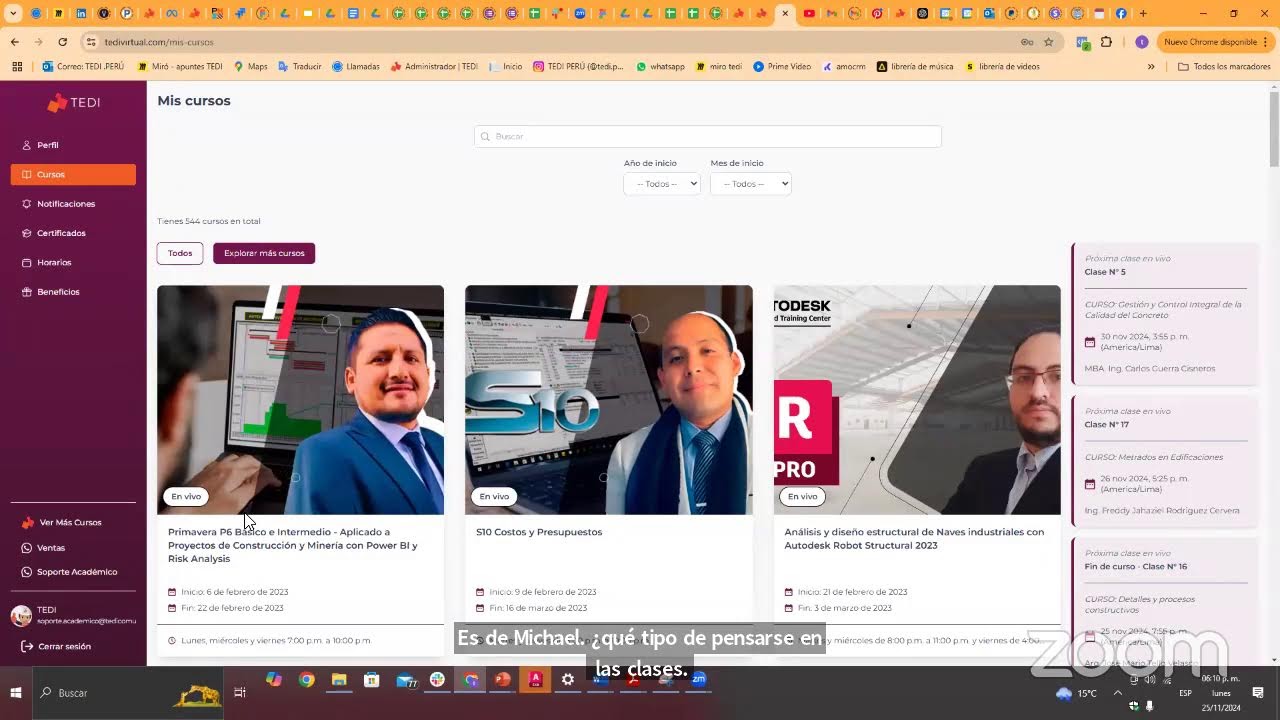
Task: Expand the hidden bookmarks chevron
Action: [x=1151, y=67]
